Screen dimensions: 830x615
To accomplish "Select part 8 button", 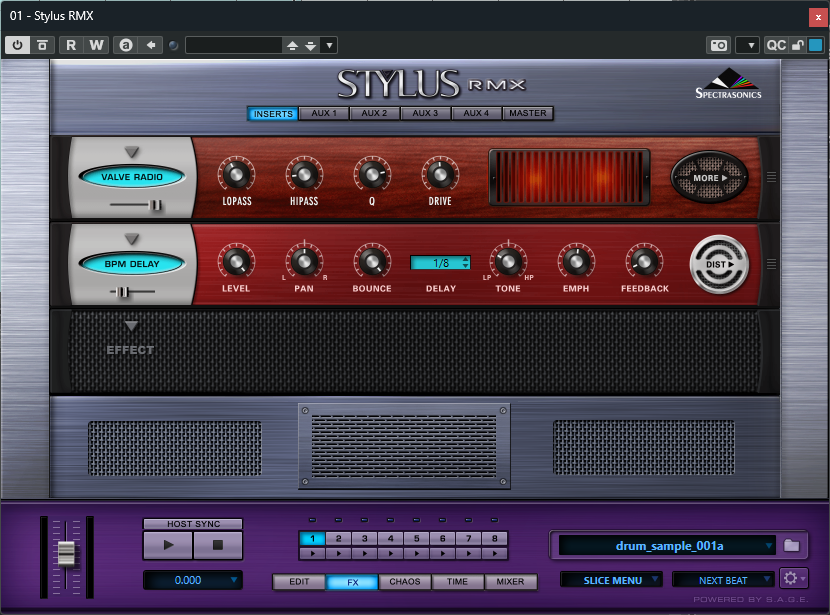I will pyautogui.click(x=494, y=538).
